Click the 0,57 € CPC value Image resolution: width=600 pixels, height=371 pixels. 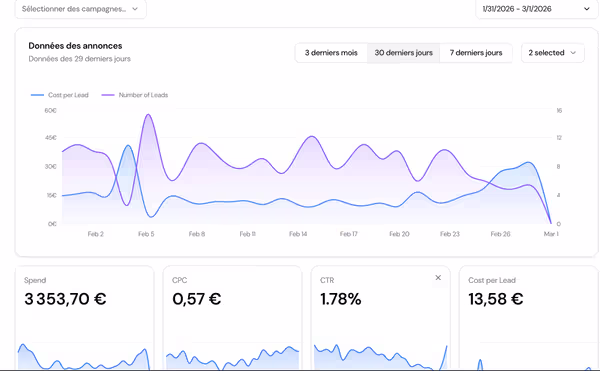tap(197, 299)
